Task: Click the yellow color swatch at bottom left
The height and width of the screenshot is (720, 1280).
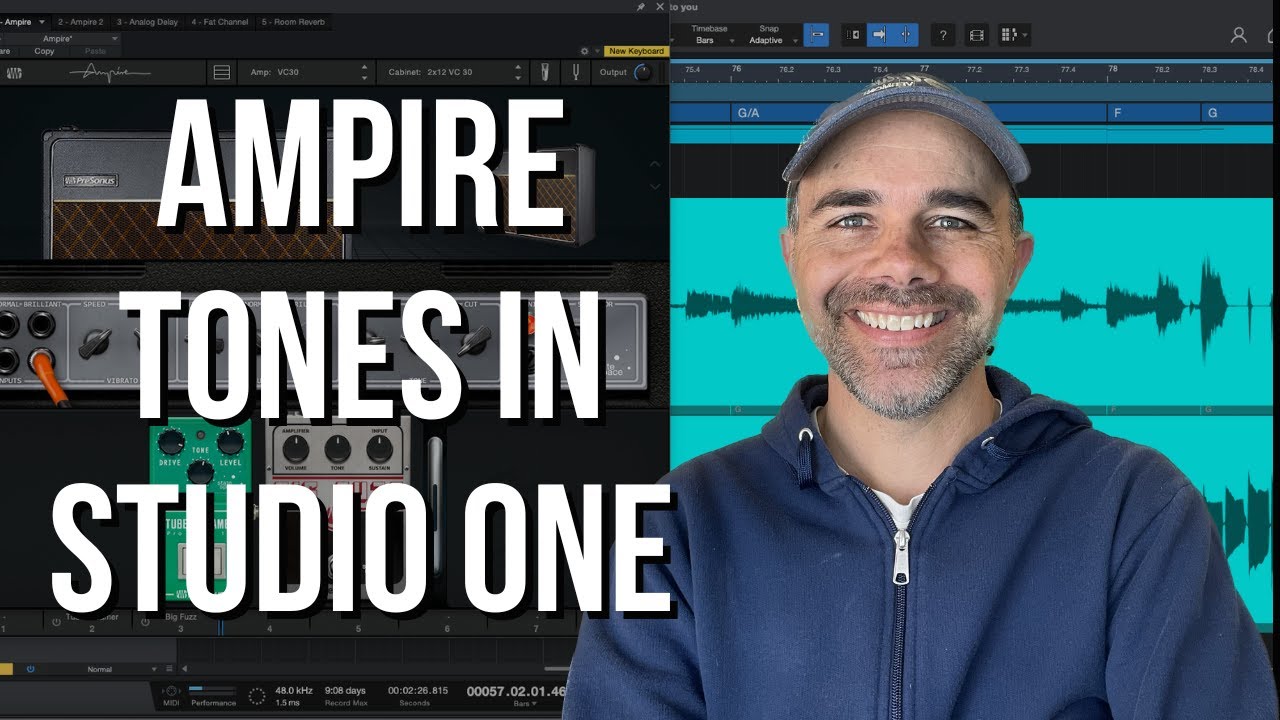Action: point(6,669)
